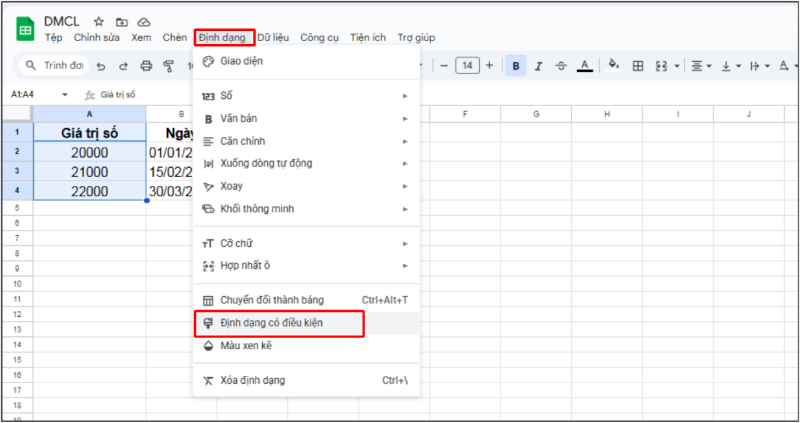Click the Trình đơn search box
The height and width of the screenshot is (423, 800).
[54, 65]
